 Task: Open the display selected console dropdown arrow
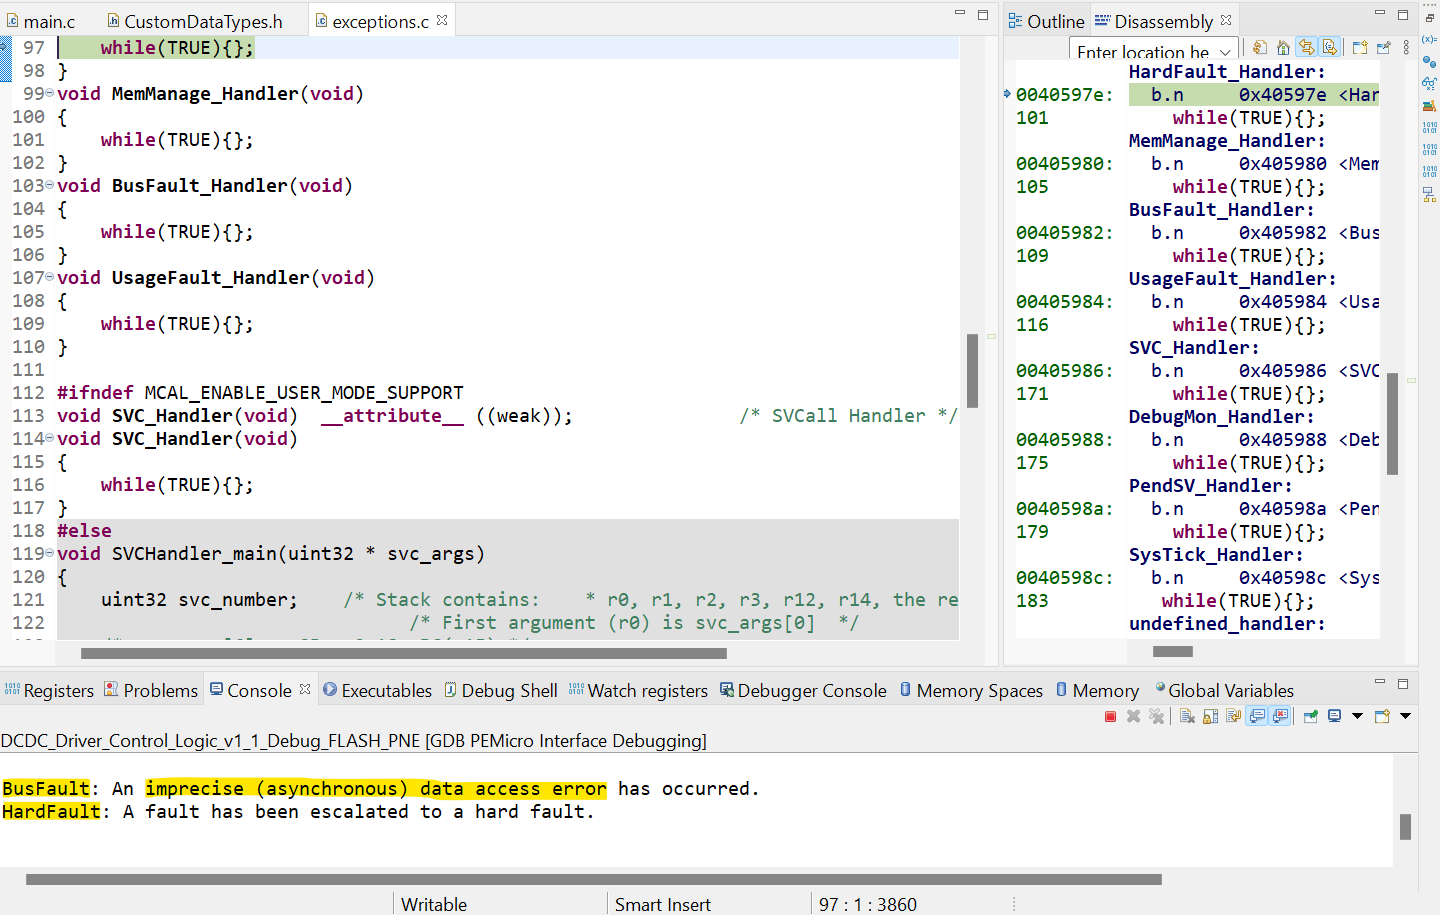[x=1357, y=716]
